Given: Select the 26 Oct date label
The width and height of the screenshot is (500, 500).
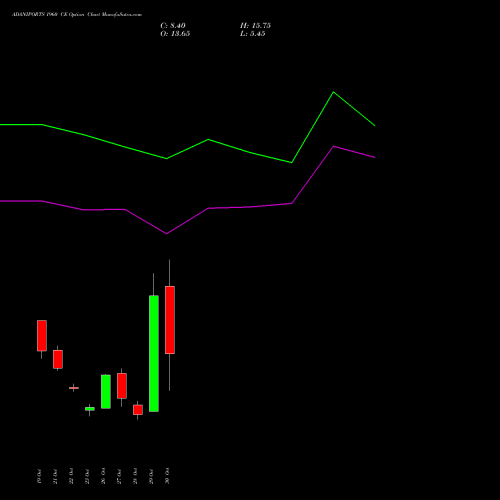Looking at the screenshot, I should click(103, 476).
